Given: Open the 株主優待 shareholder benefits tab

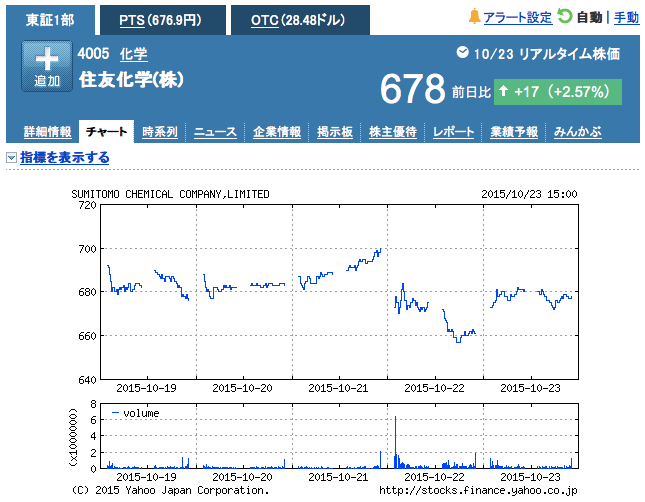Looking at the screenshot, I should 393,132.
